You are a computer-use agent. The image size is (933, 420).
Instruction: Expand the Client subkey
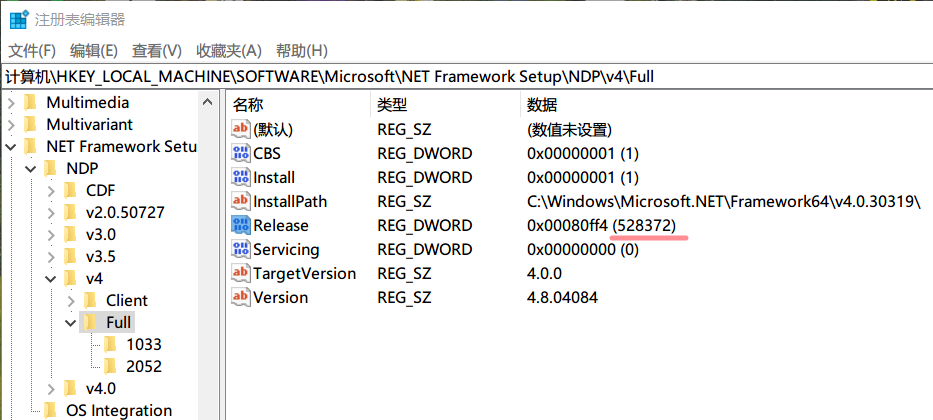tap(71, 300)
